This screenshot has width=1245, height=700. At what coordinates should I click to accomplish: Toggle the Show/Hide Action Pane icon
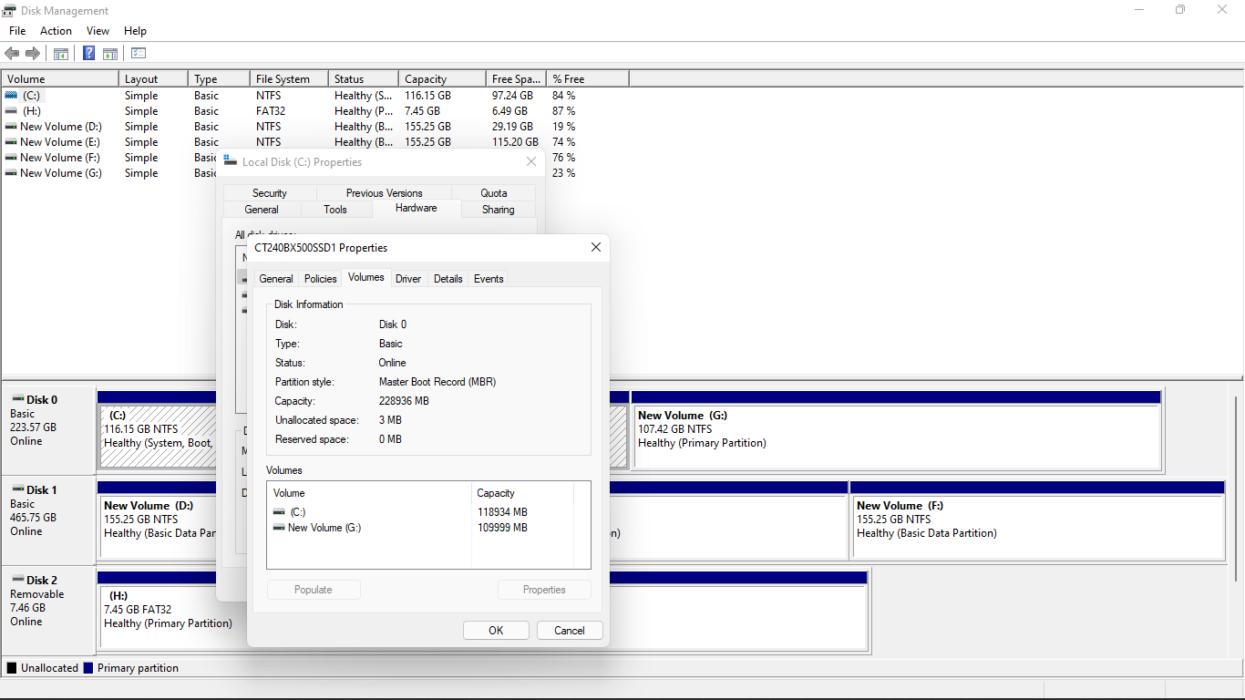110,54
